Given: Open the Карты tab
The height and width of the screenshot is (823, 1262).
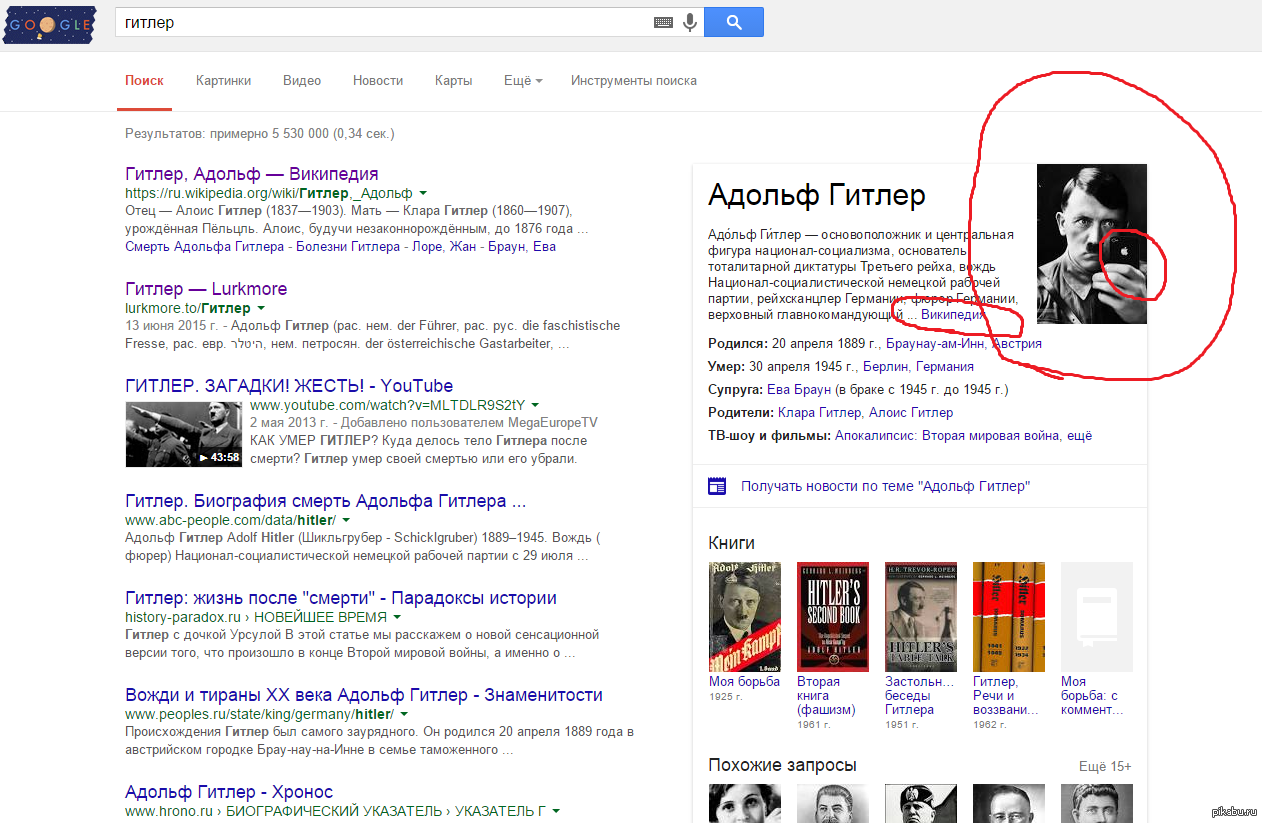Looking at the screenshot, I should point(453,81).
